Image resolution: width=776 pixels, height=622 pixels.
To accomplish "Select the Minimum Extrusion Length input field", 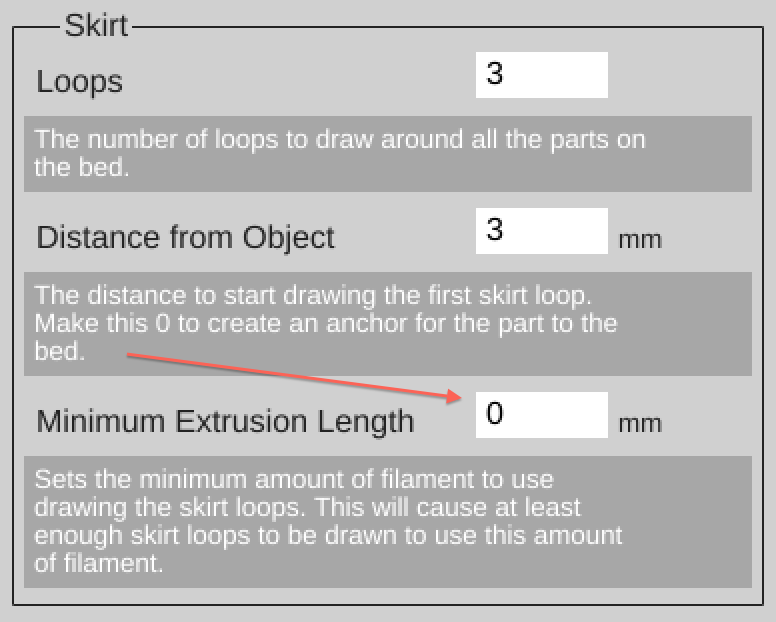I will click(x=541, y=415).
